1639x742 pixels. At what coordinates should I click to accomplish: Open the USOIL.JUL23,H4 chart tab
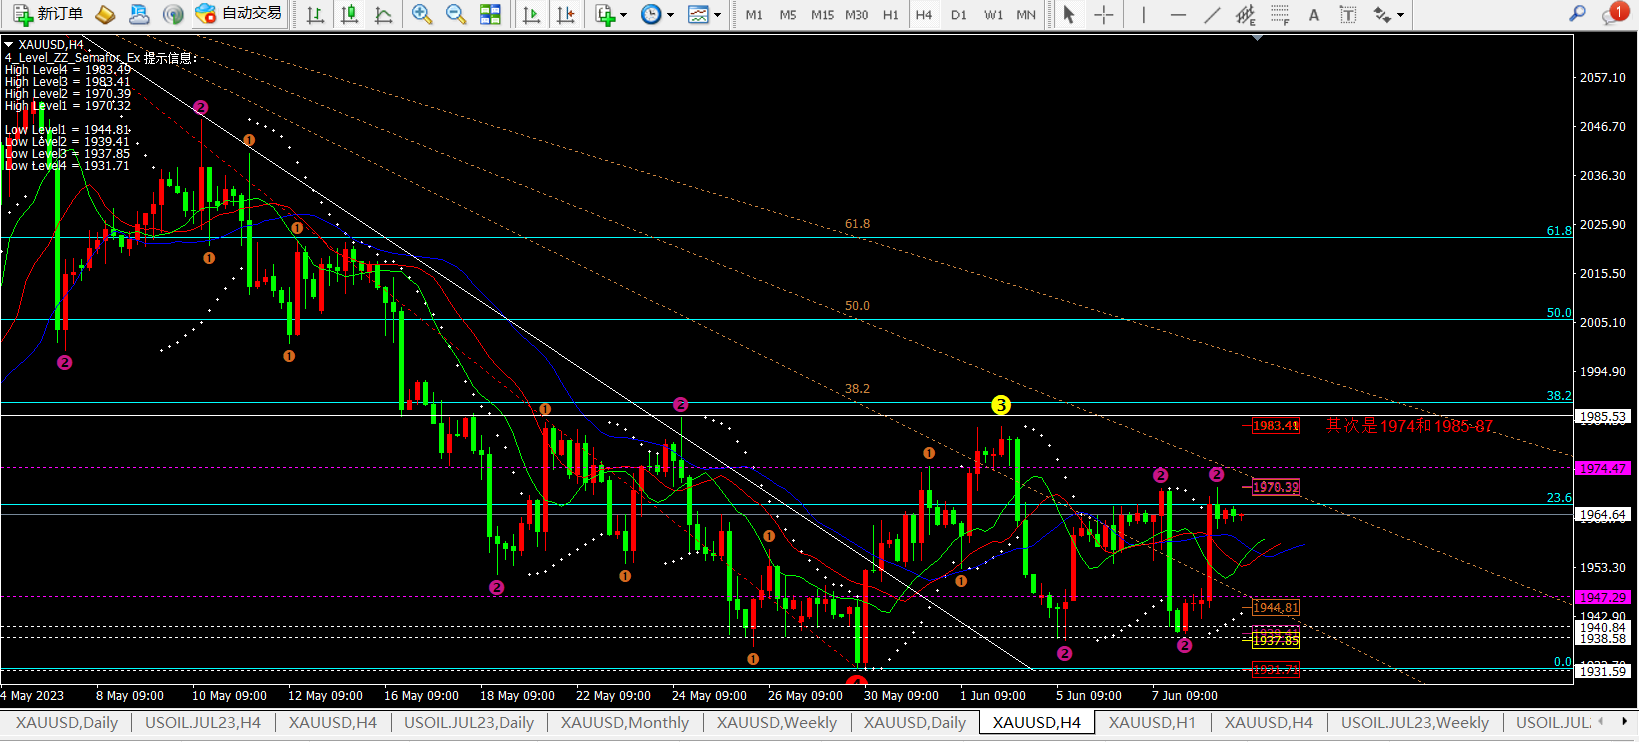point(203,722)
